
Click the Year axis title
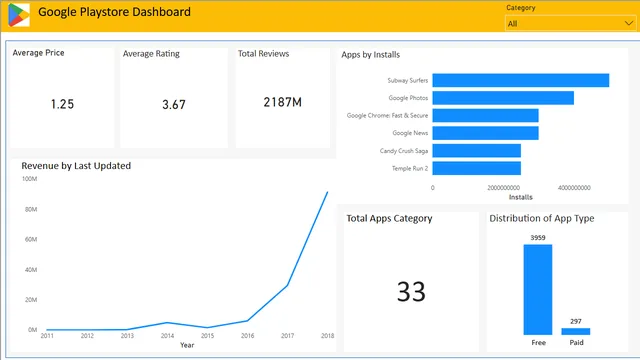click(x=187, y=345)
